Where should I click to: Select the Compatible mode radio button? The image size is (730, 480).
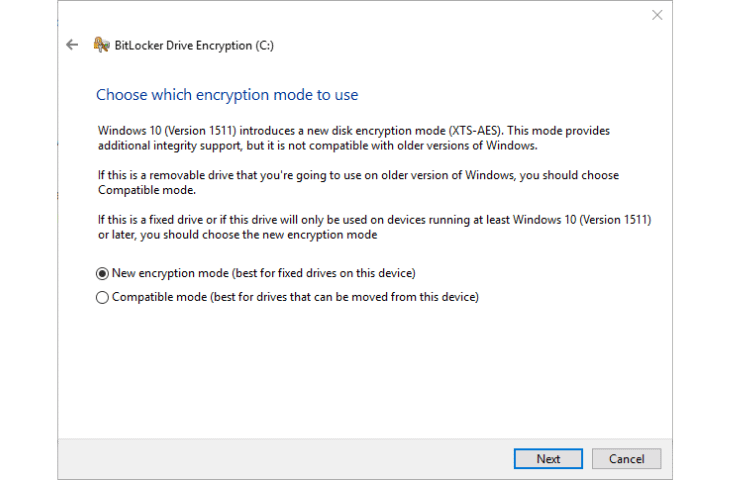(102, 297)
